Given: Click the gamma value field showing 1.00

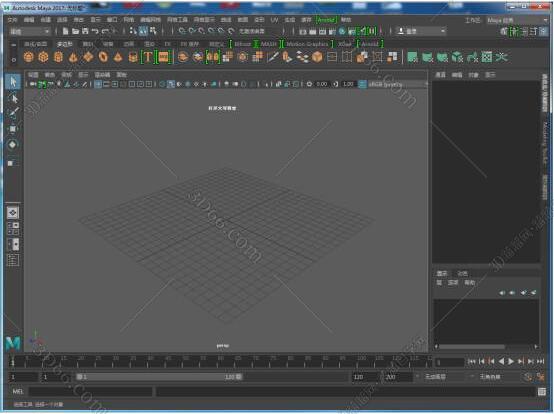Looking at the screenshot, I should point(348,84).
